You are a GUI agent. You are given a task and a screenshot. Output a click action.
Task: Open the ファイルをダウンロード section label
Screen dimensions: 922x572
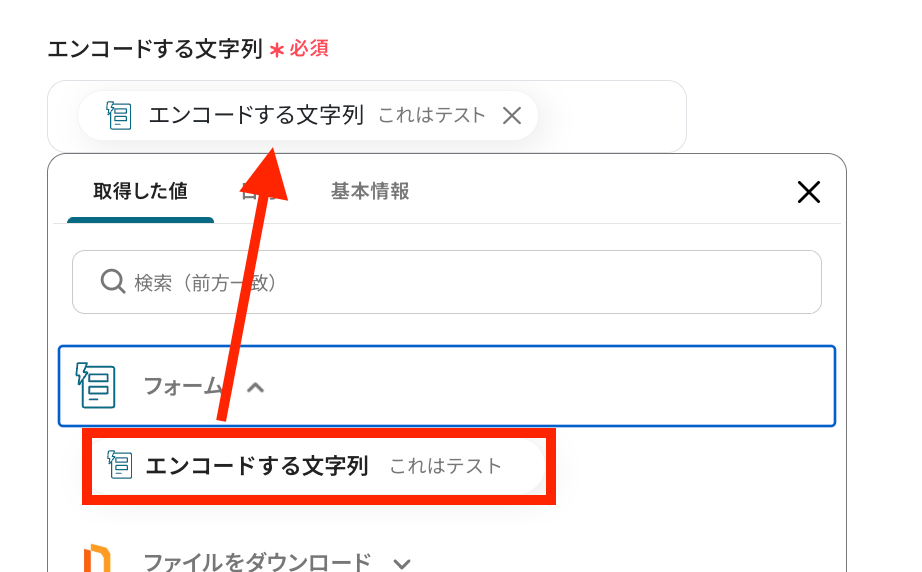[257, 562]
